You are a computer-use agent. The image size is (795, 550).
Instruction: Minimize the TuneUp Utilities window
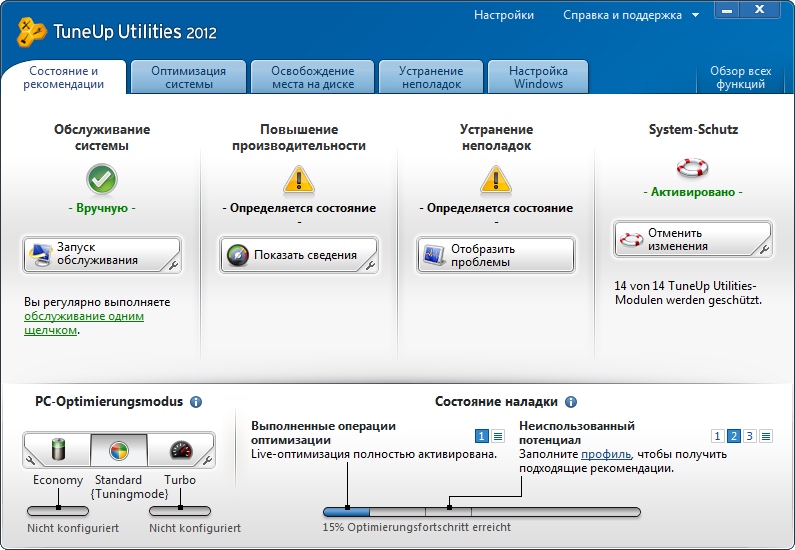pyautogui.click(x=727, y=10)
